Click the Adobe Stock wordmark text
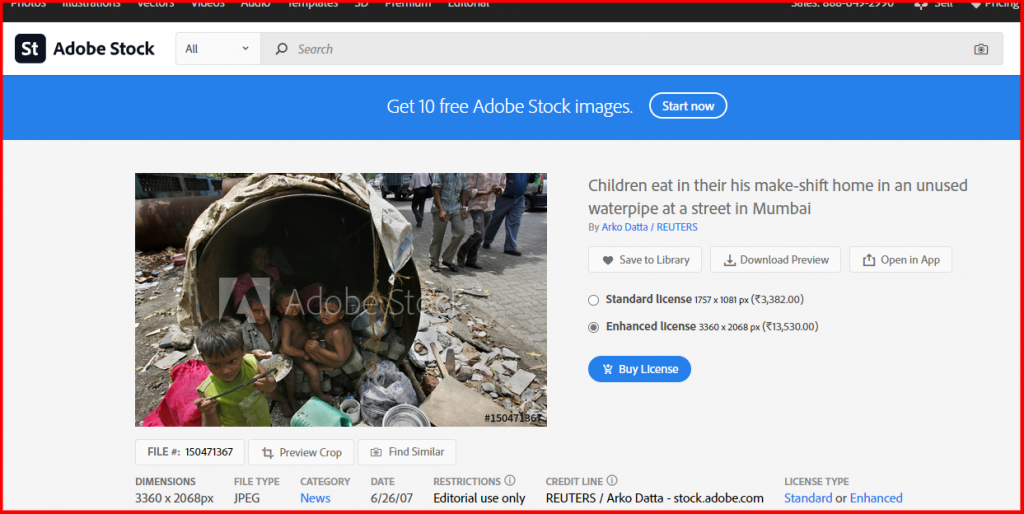The width and height of the screenshot is (1024, 514). pos(104,48)
